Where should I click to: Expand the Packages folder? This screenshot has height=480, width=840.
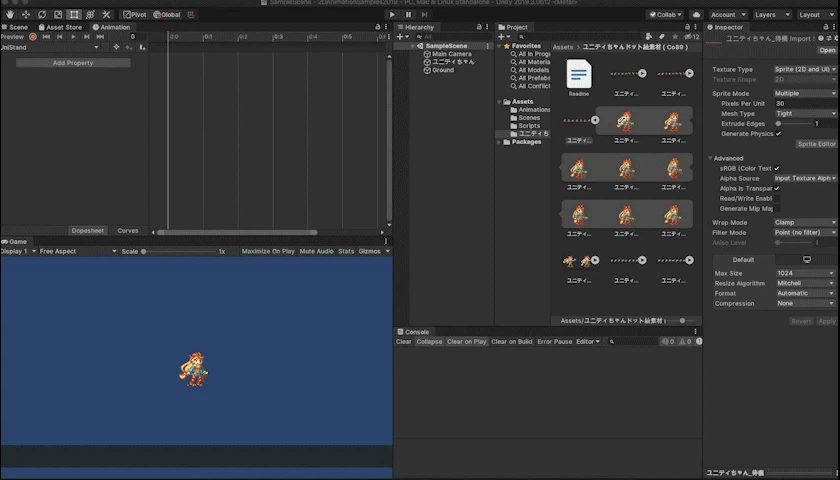tap(499, 142)
